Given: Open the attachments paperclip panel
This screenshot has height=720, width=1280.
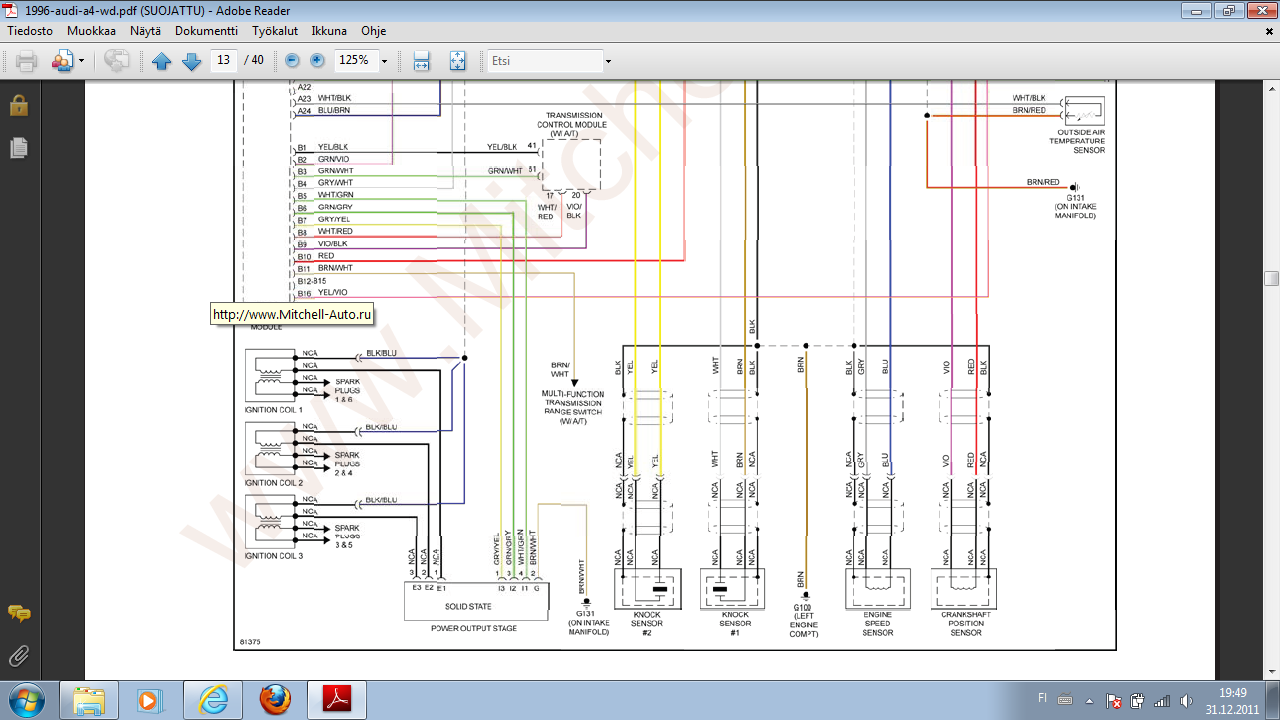Looking at the screenshot, I should click(x=18, y=656).
